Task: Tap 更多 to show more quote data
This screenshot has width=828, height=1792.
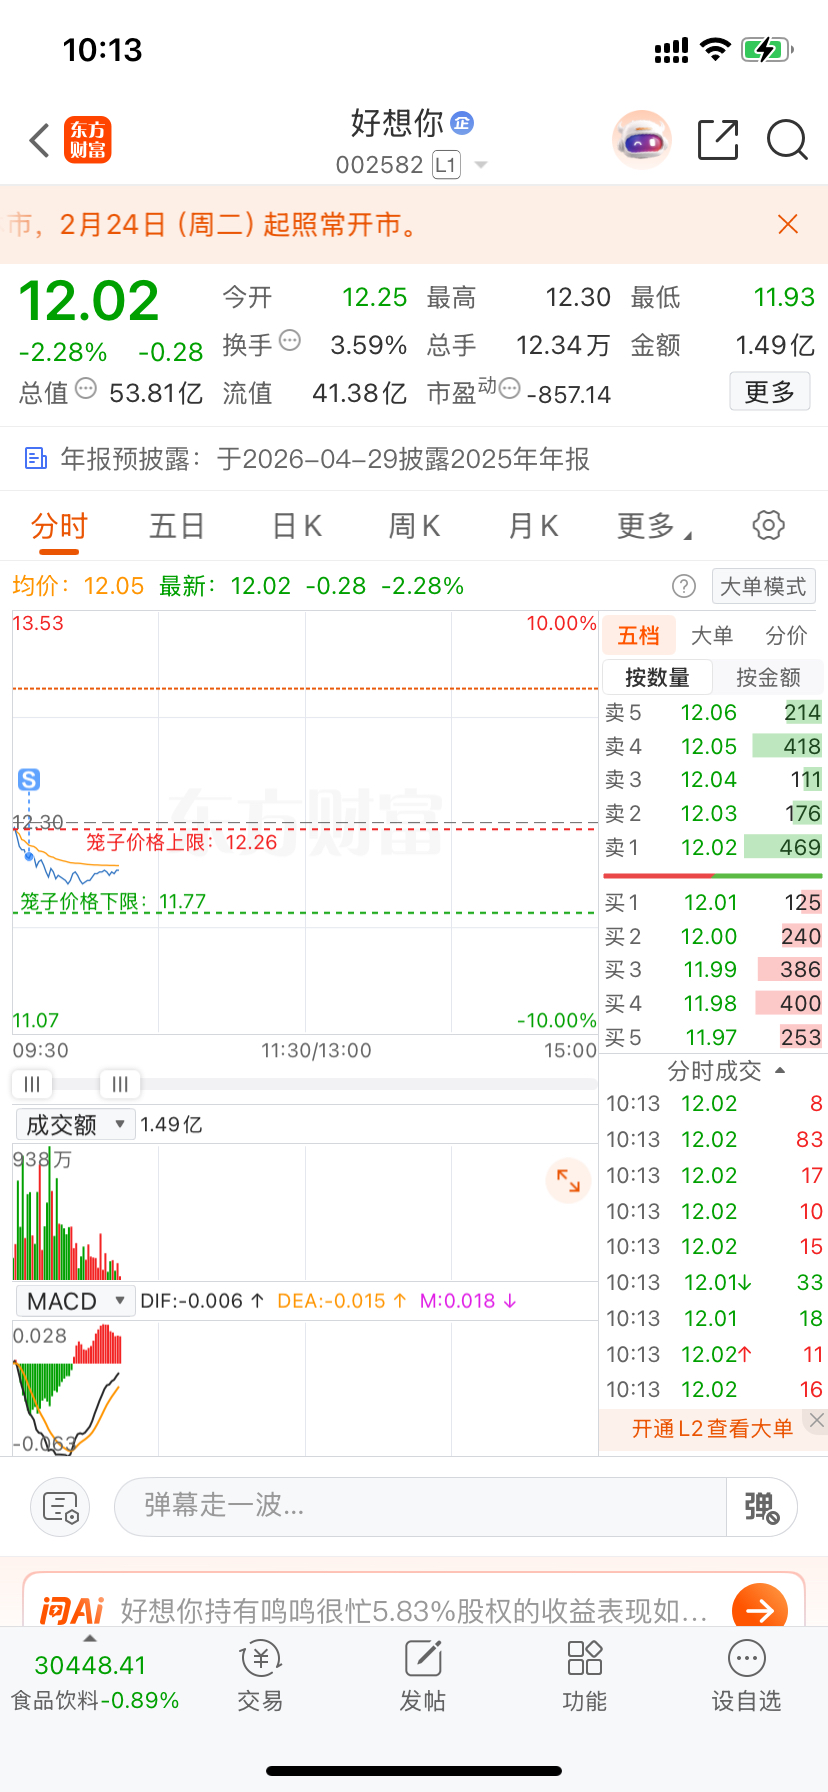Action: click(769, 392)
